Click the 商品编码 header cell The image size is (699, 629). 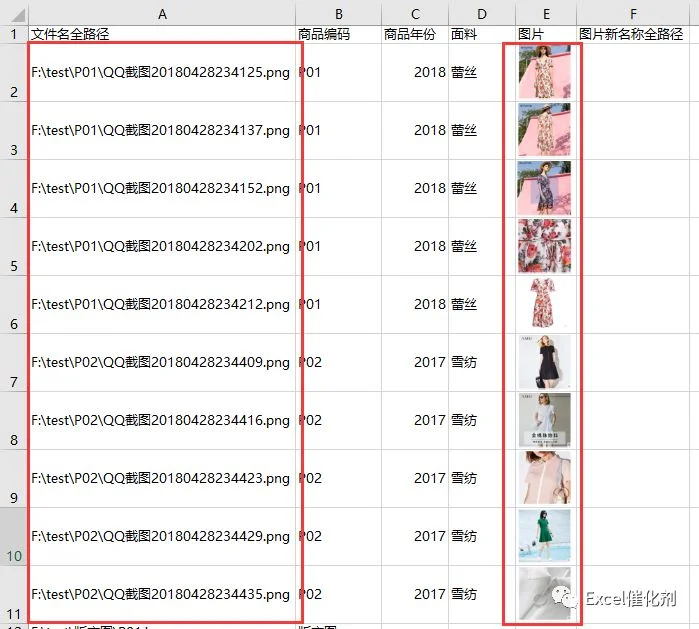point(338,34)
